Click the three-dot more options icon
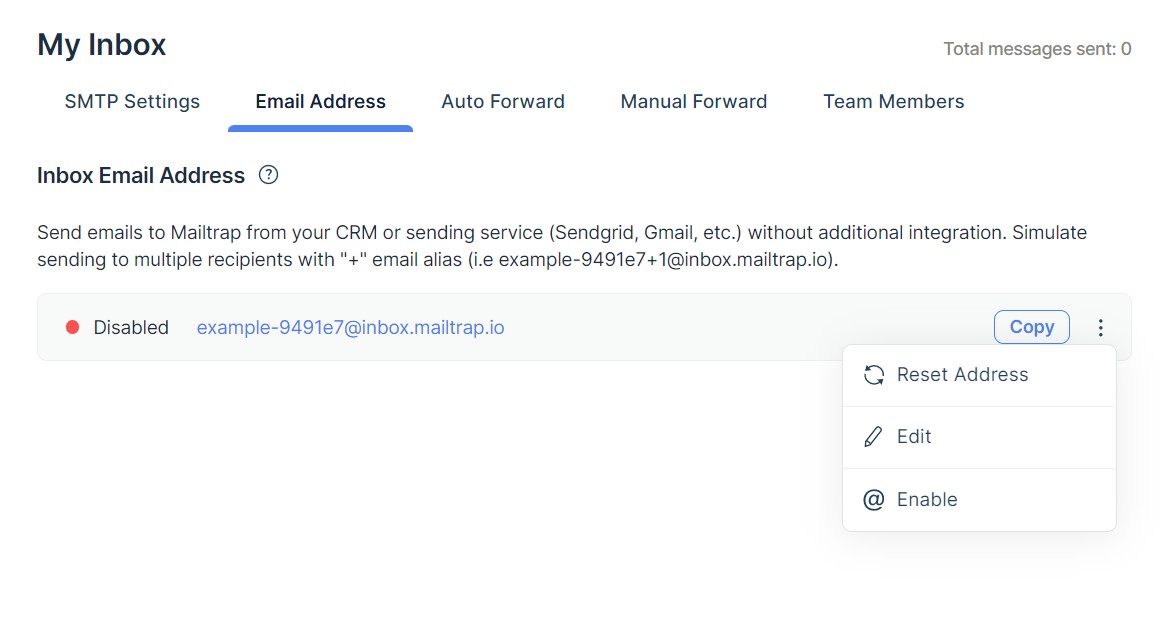Screen dimensions: 1160x618 1101,327
